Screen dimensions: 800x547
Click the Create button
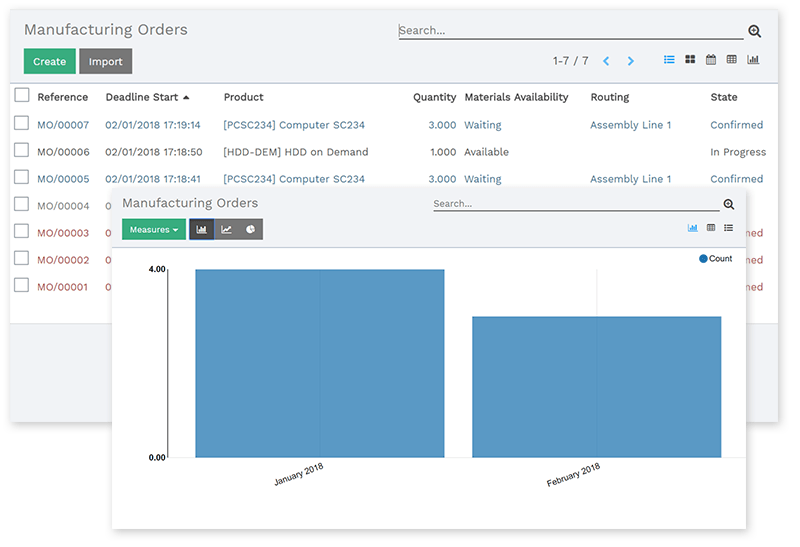[49, 61]
